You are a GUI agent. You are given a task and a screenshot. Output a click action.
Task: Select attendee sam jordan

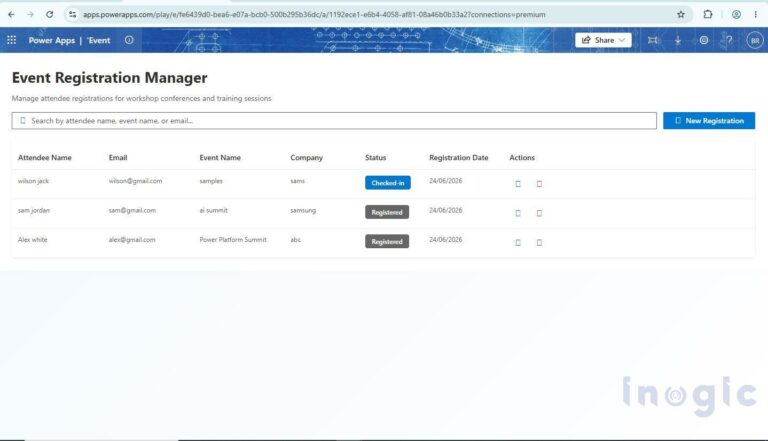34,211
